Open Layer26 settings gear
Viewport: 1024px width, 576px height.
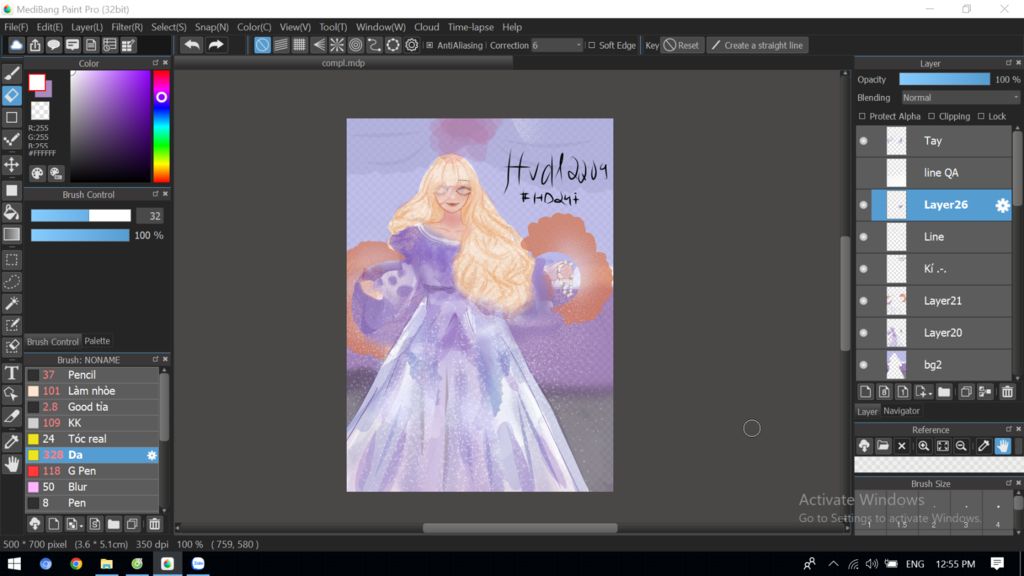pos(1002,205)
